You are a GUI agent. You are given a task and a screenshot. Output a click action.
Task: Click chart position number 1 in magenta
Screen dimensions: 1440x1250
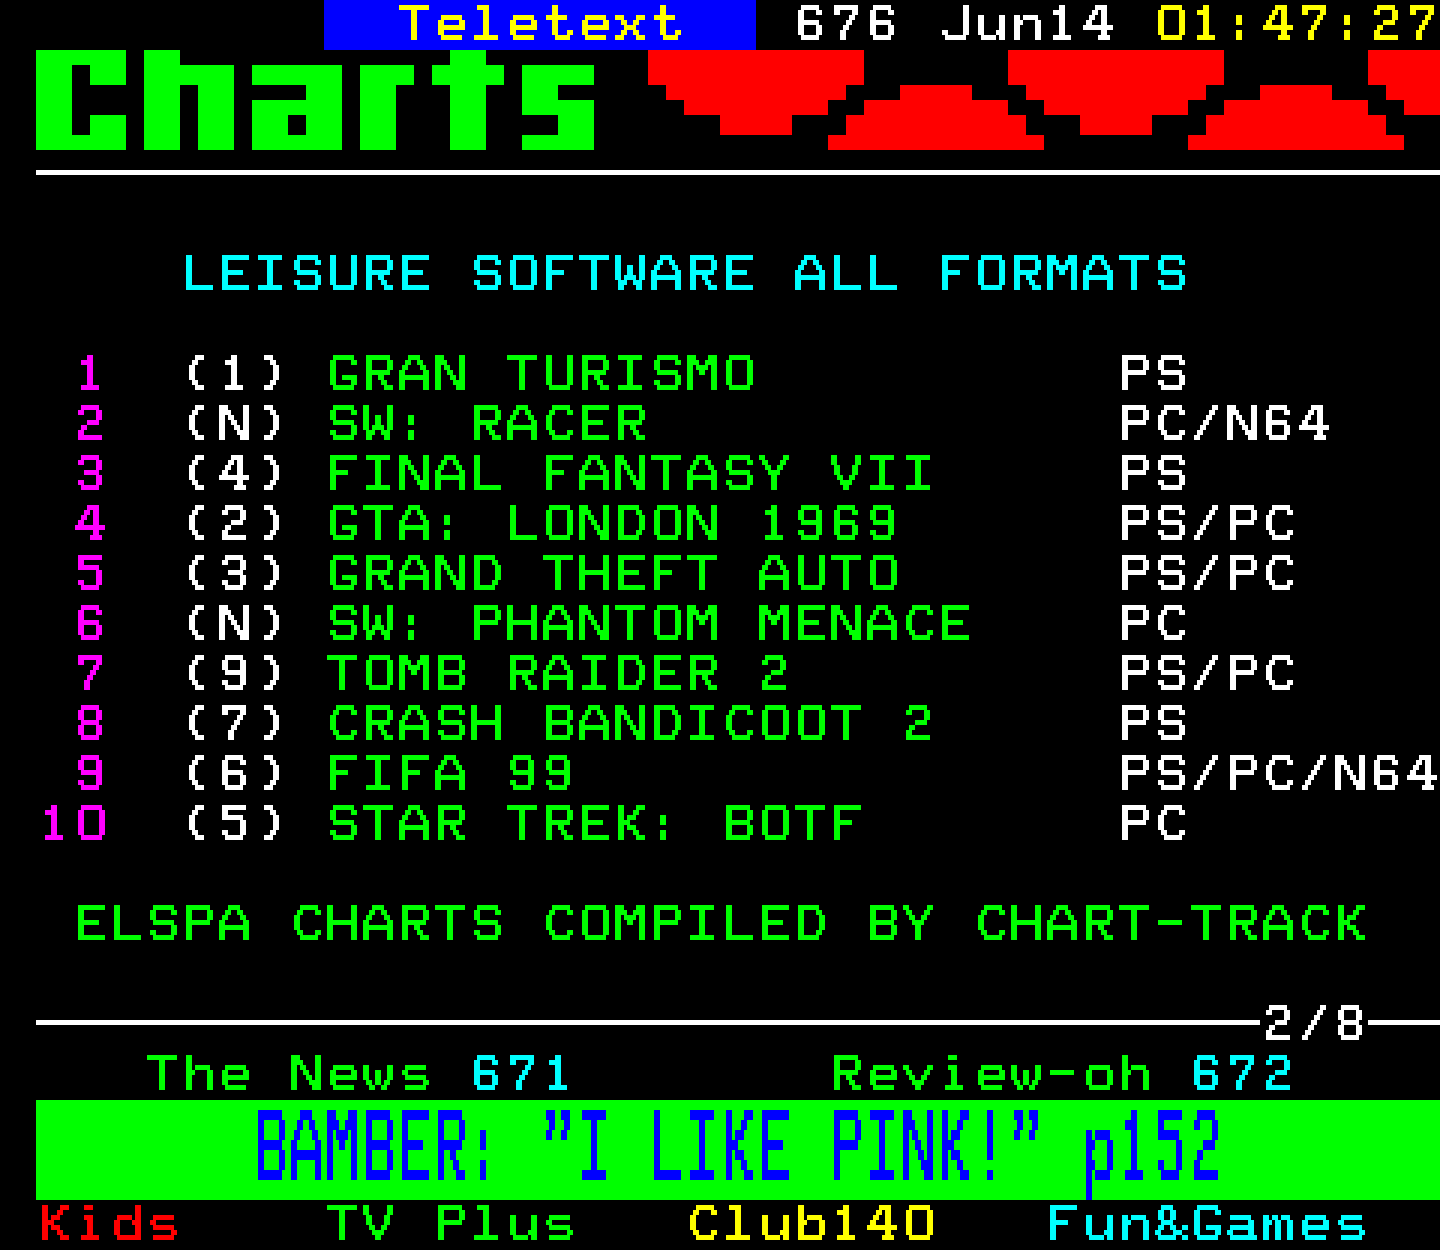pyautogui.click(x=90, y=374)
